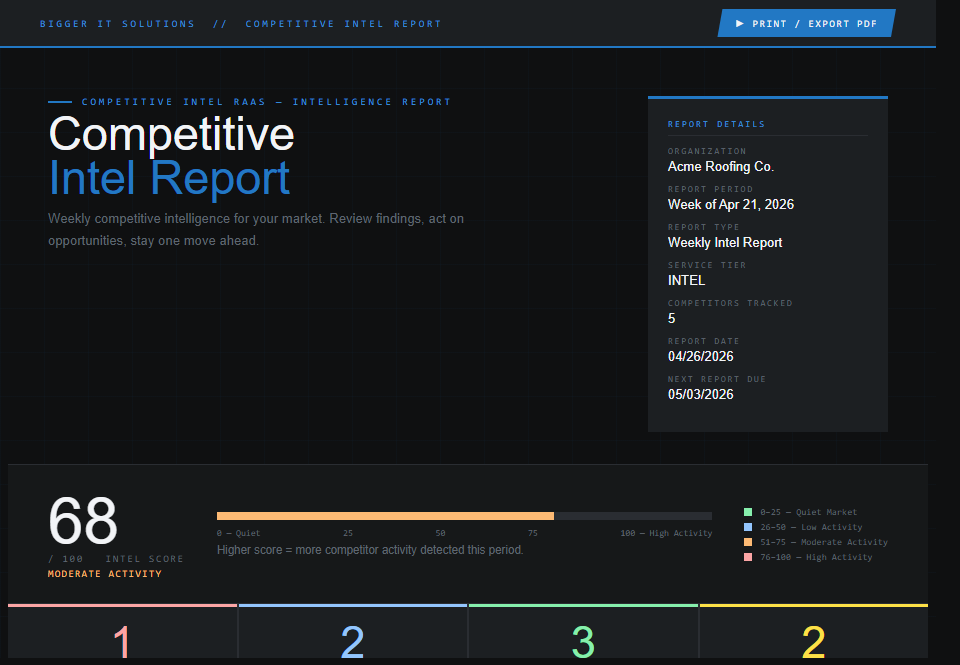
Task: Click the '0 – Quiet' scale label
Action: point(238,533)
